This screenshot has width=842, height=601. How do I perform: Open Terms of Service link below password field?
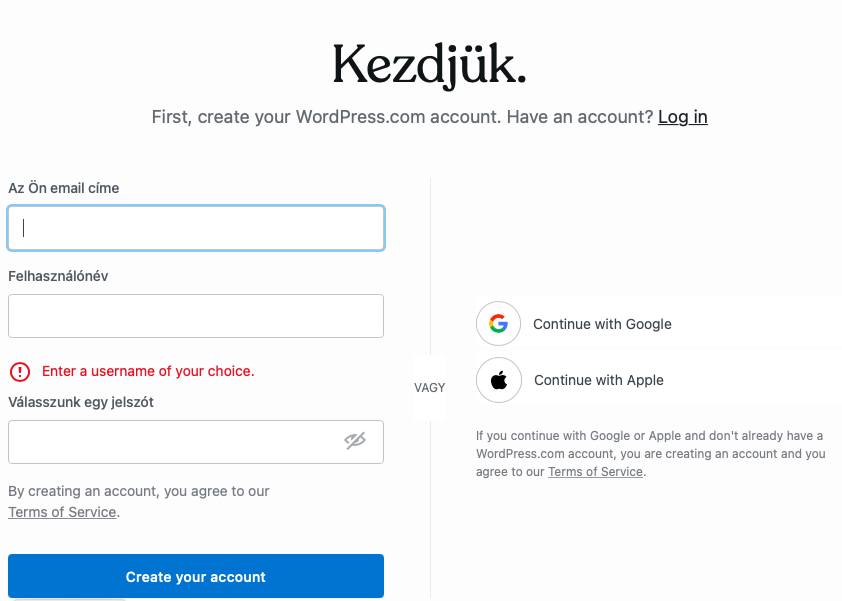click(62, 512)
